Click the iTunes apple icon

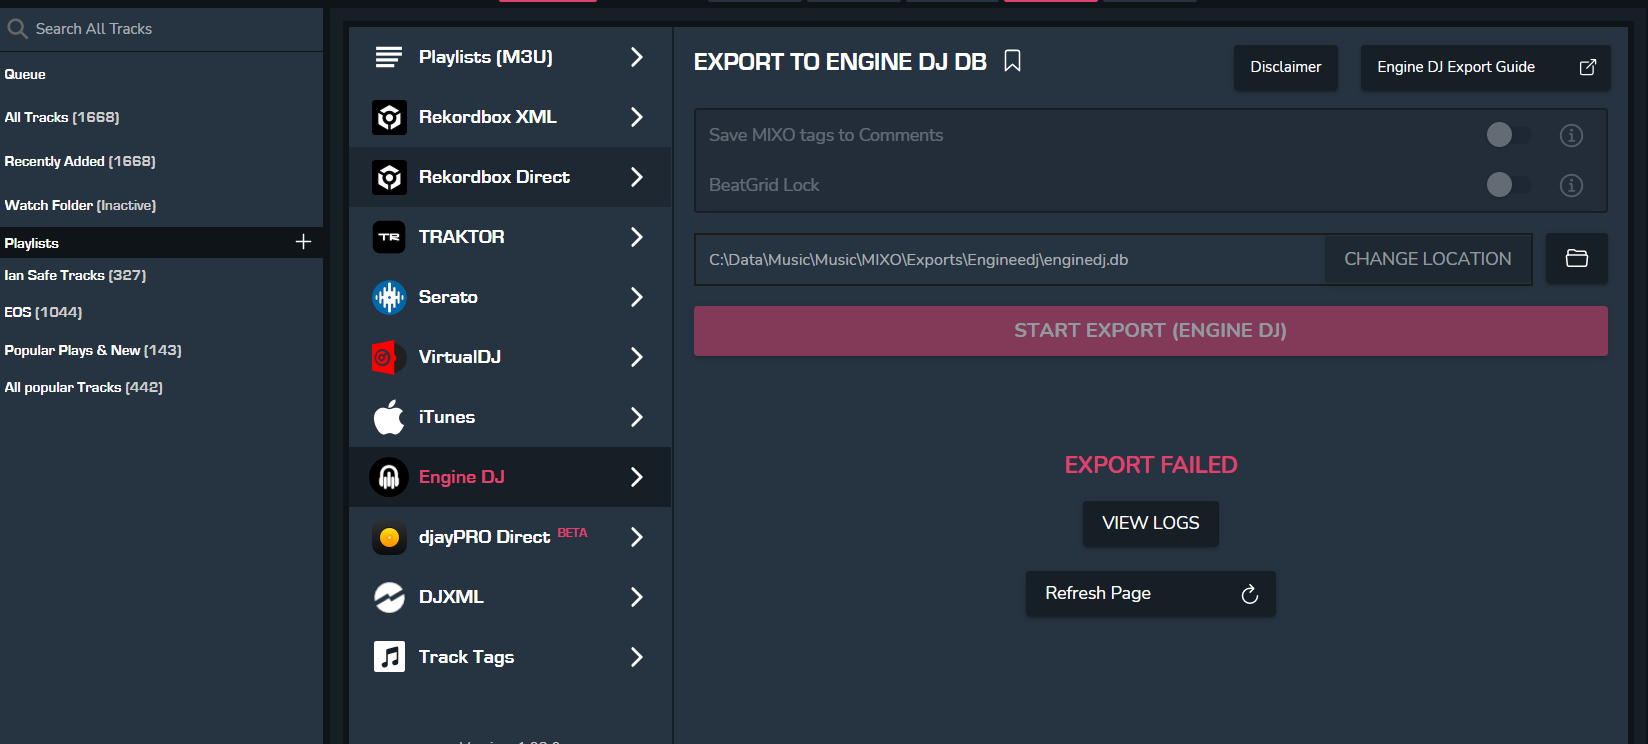[x=389, y=417]
